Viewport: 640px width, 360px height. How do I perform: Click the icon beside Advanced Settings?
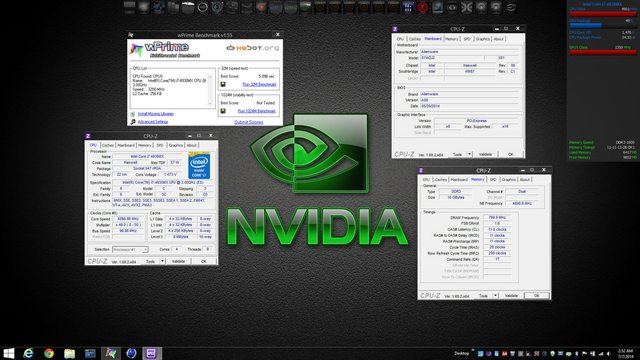pos(133,122)
